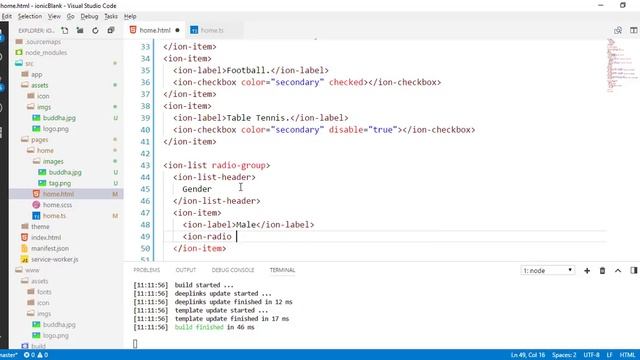Open manifest.json file

pyautogui.click(x=50, y=248)
